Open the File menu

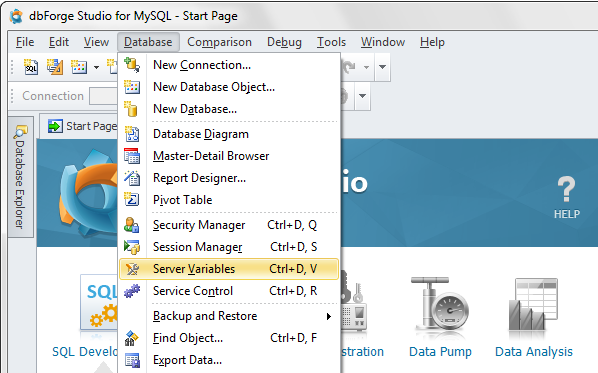tap(25, 42)
